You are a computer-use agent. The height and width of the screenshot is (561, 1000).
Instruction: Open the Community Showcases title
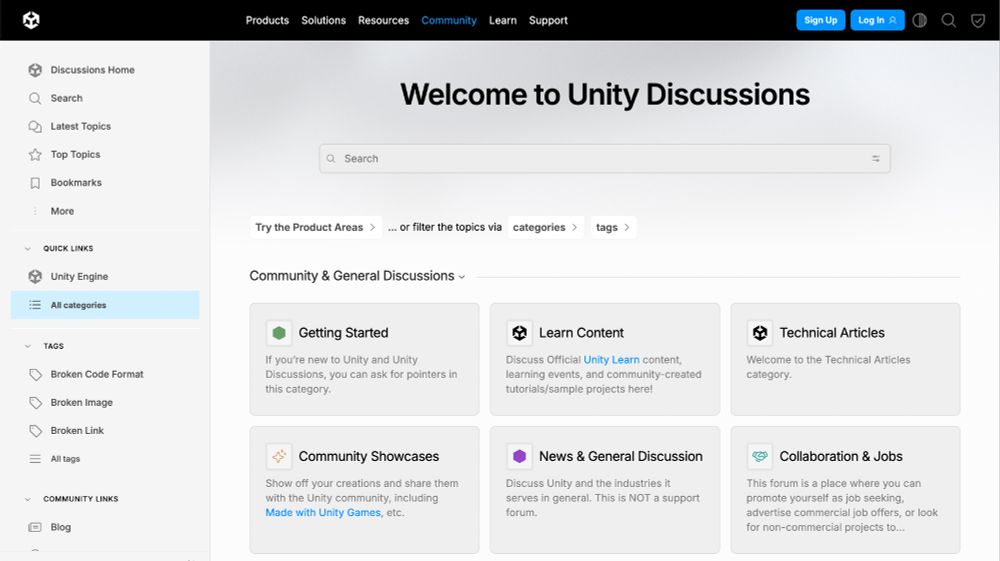tap(369, 456)
